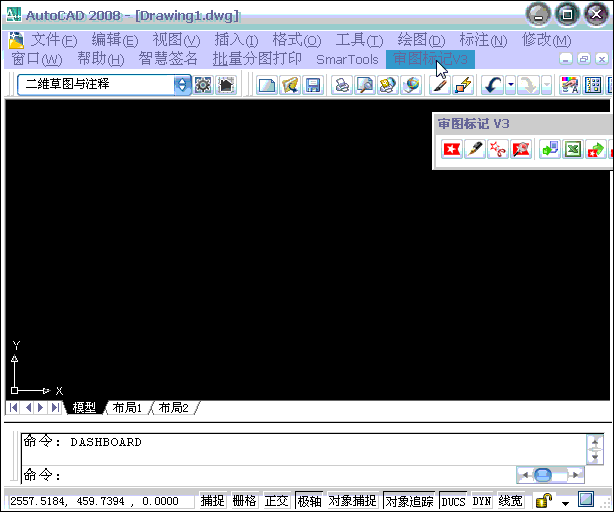This screenshot has width=614, height=512.
Task: Open the 智慧签名 menu
Action: click(x=168, y=59)
